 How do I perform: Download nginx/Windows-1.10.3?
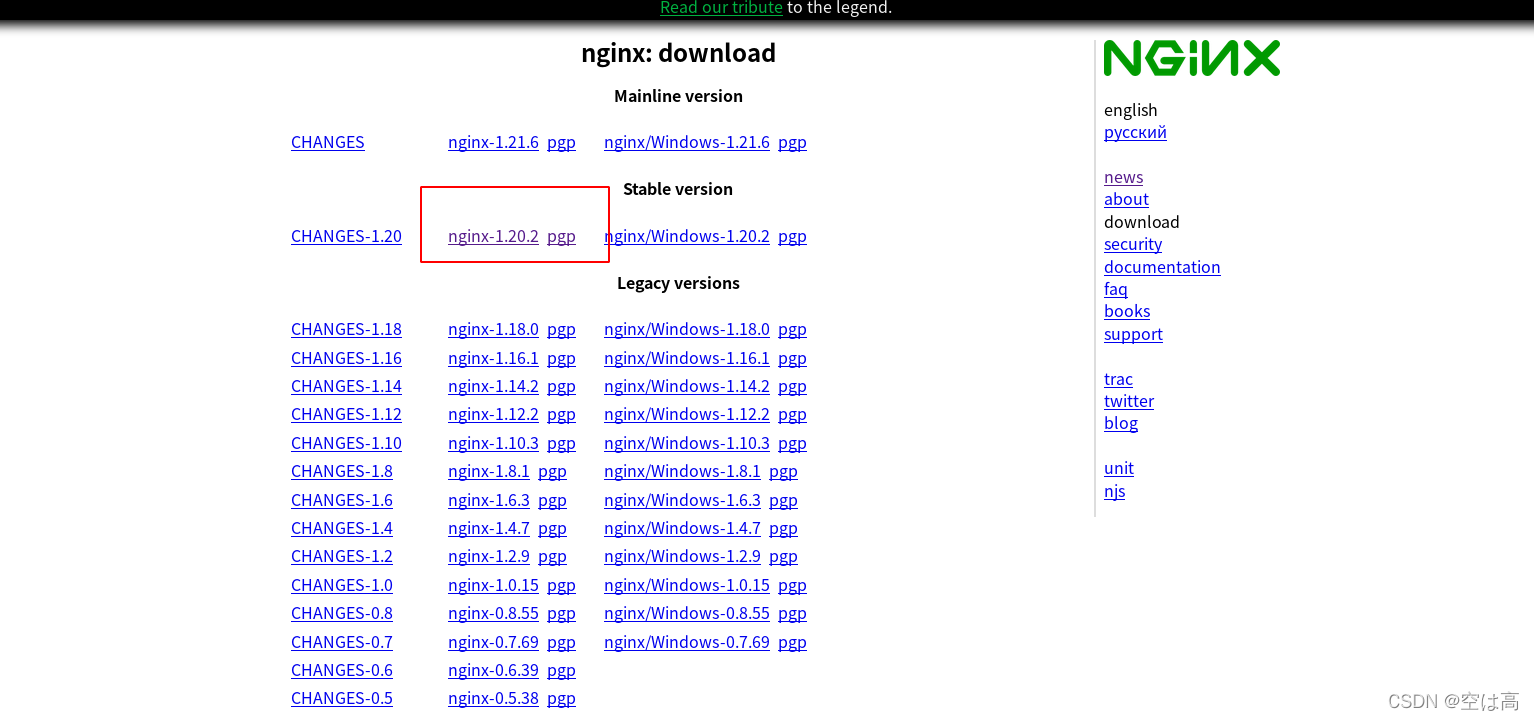click(687, 443)
